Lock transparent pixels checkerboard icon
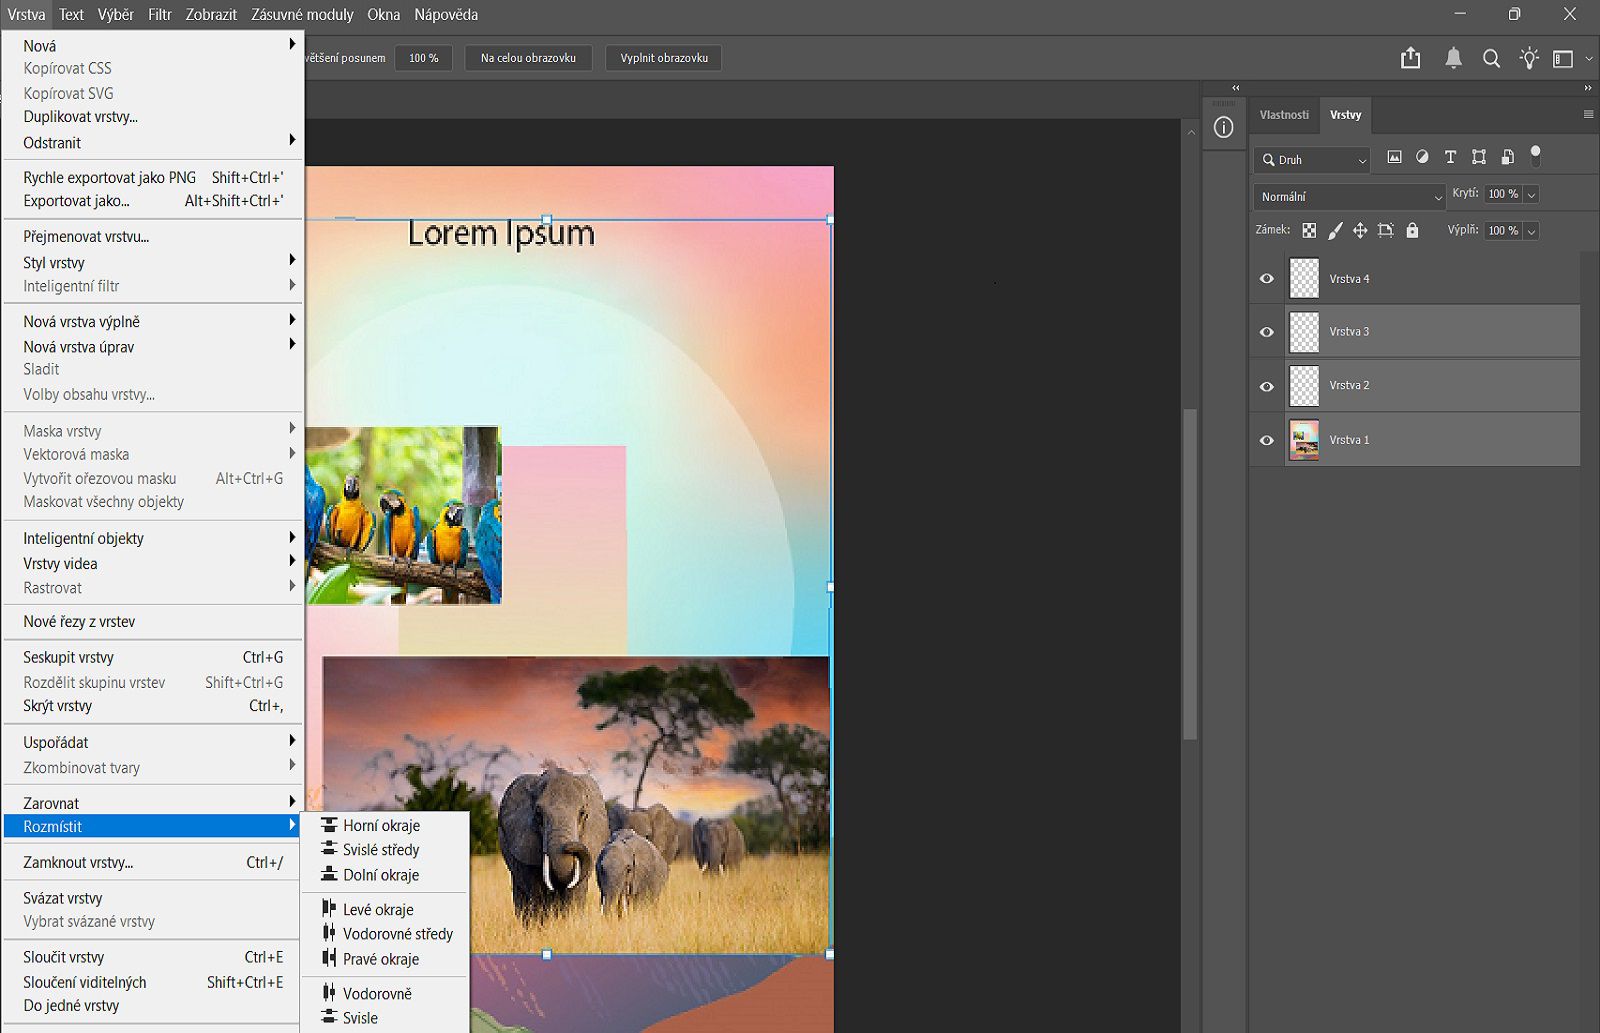Image resolution: width=1600 pixels, height=1033 pixels. [x=1309, y=231]
